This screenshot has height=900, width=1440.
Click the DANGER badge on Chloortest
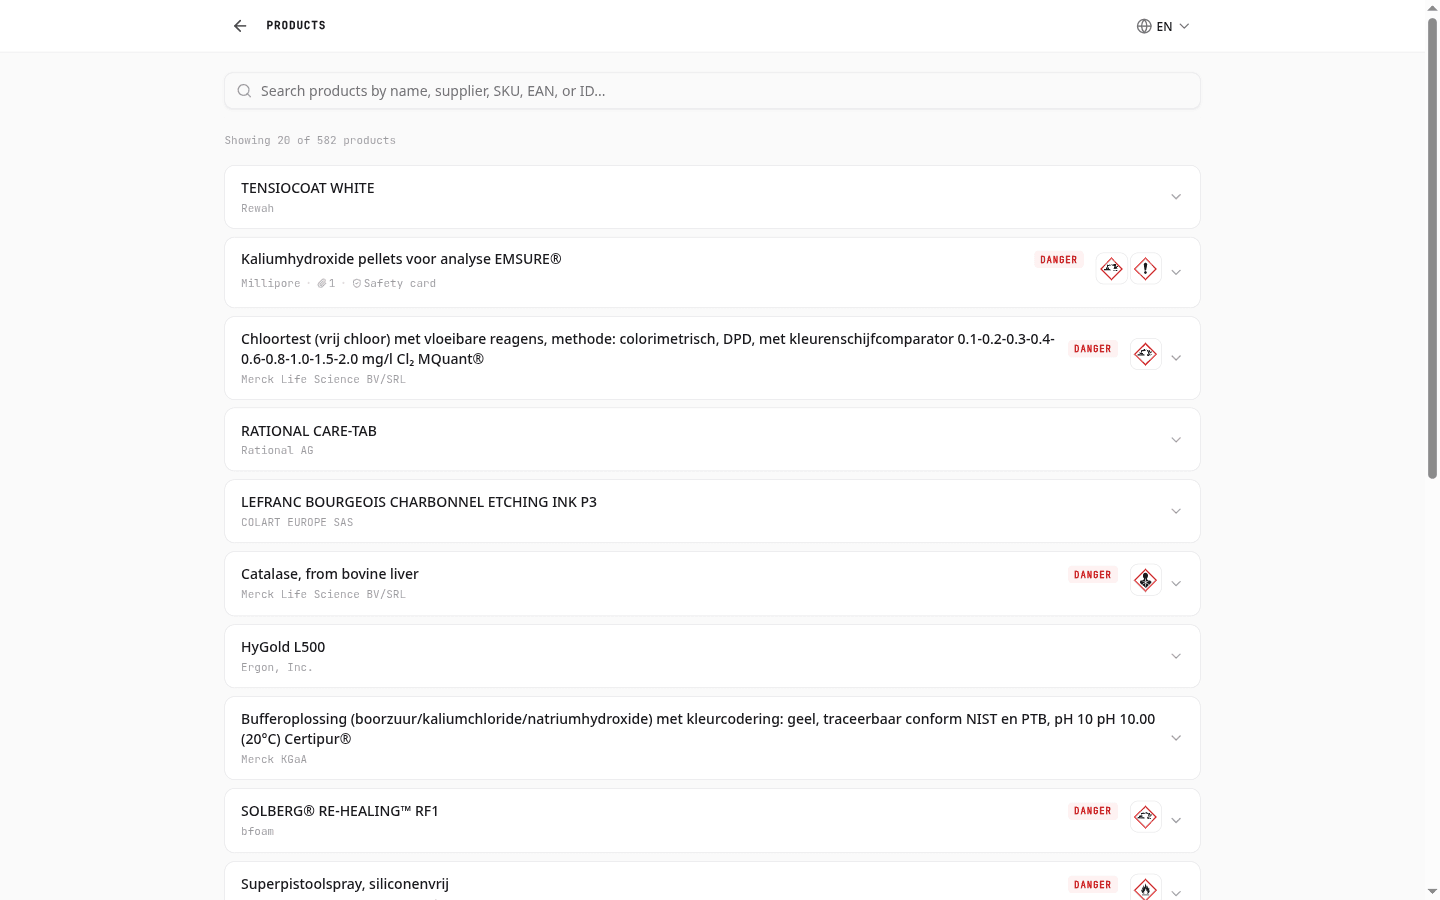pyautogui.click(x=1093, y=349)
